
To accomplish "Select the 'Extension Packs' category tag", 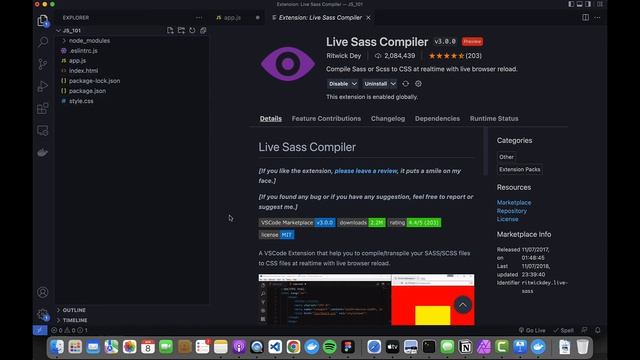I will point(520,169).
